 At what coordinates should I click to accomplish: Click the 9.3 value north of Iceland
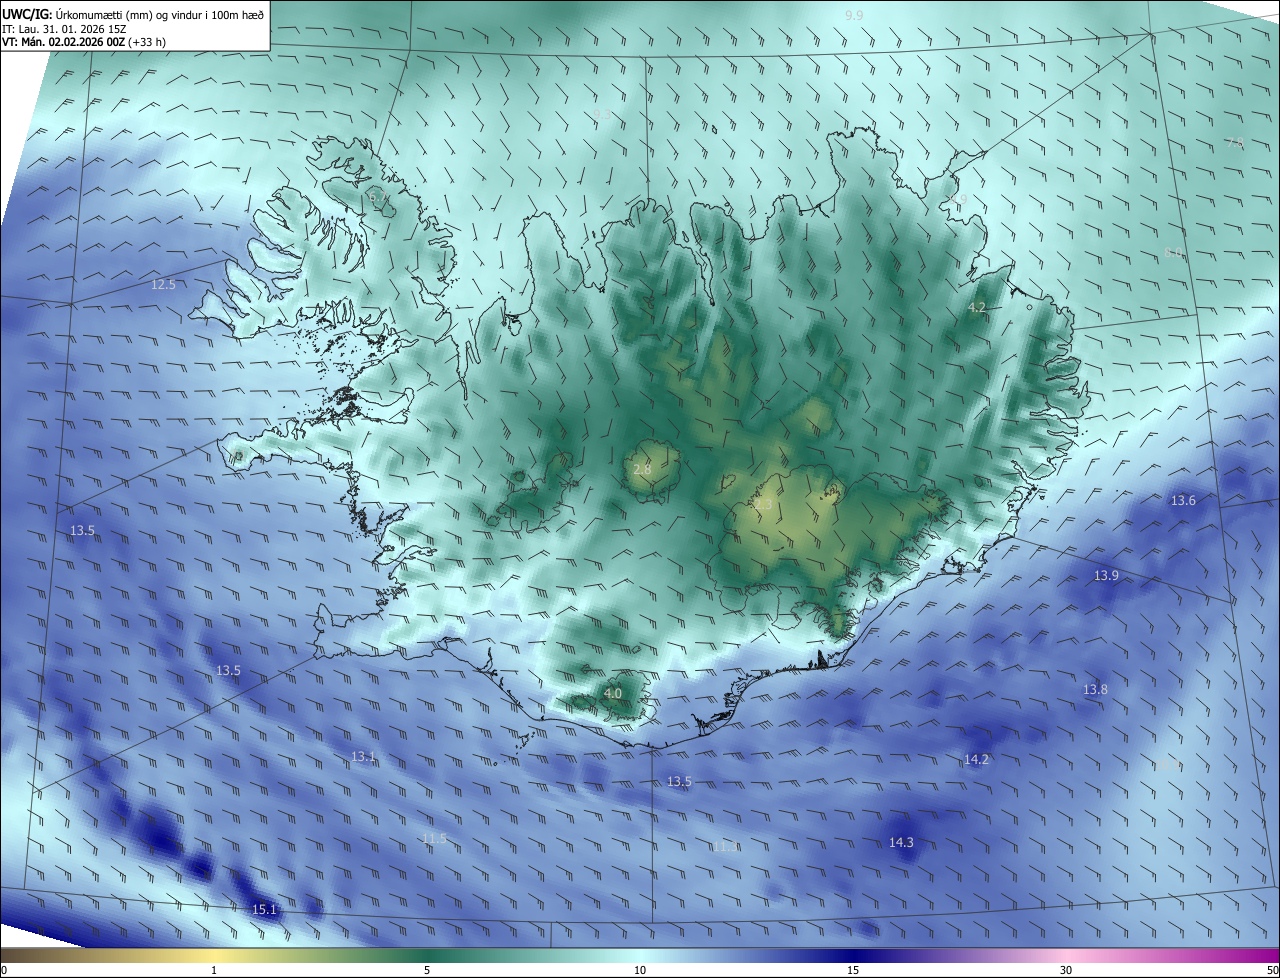click(x=602, y=115)
